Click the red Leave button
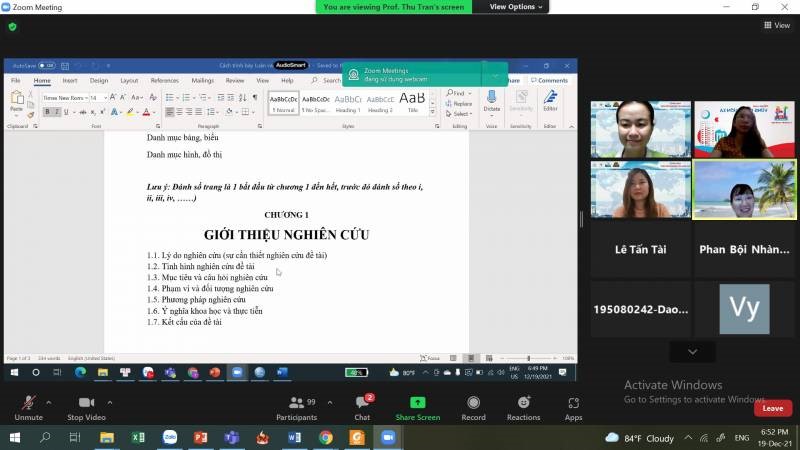800x450 pixels. tap(772, 408)
